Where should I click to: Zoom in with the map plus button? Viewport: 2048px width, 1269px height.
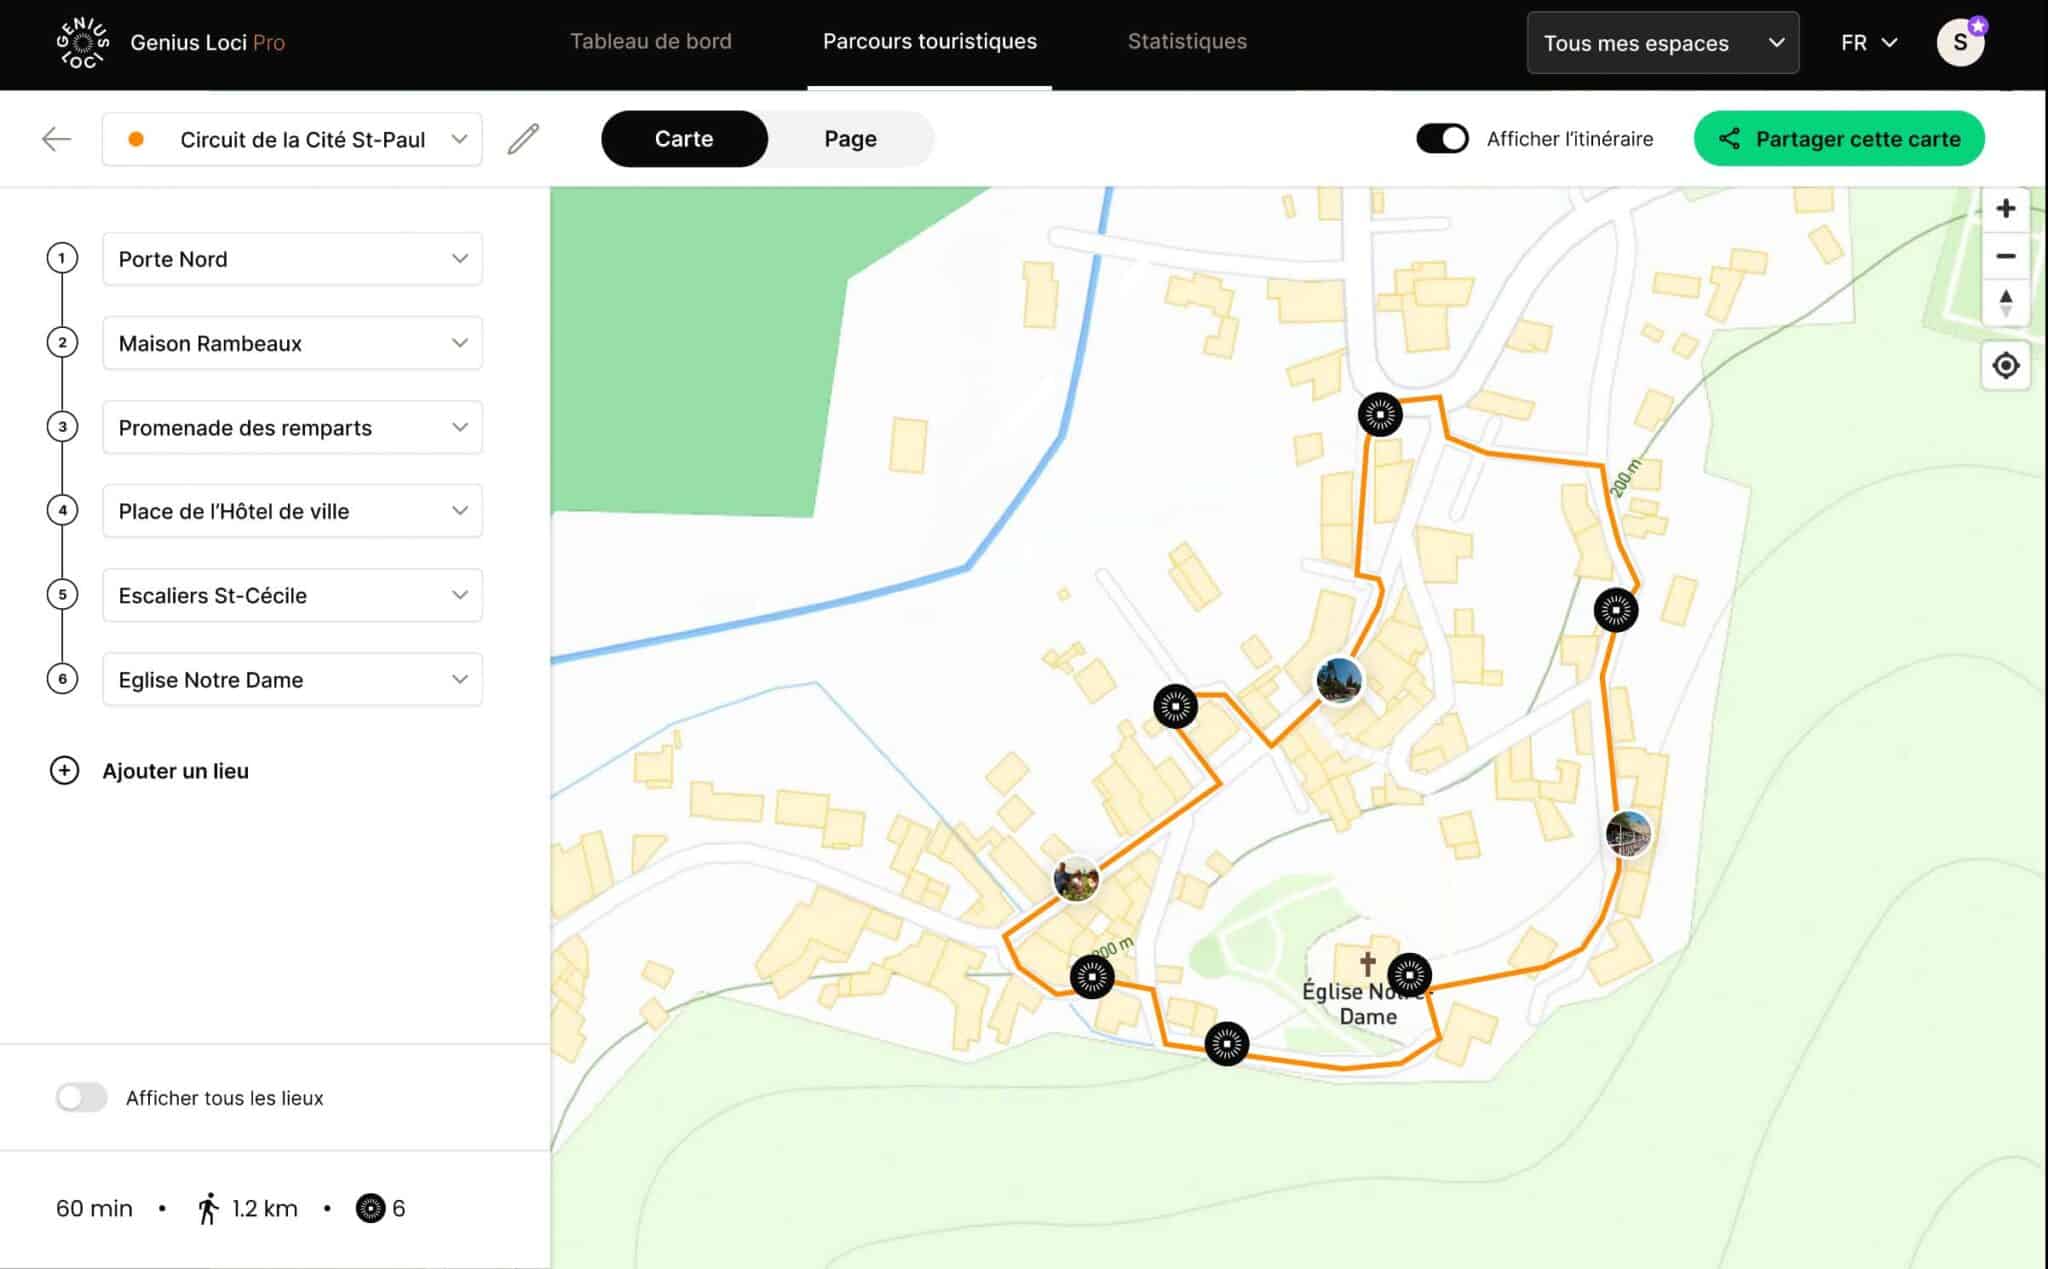(2005, 209)
